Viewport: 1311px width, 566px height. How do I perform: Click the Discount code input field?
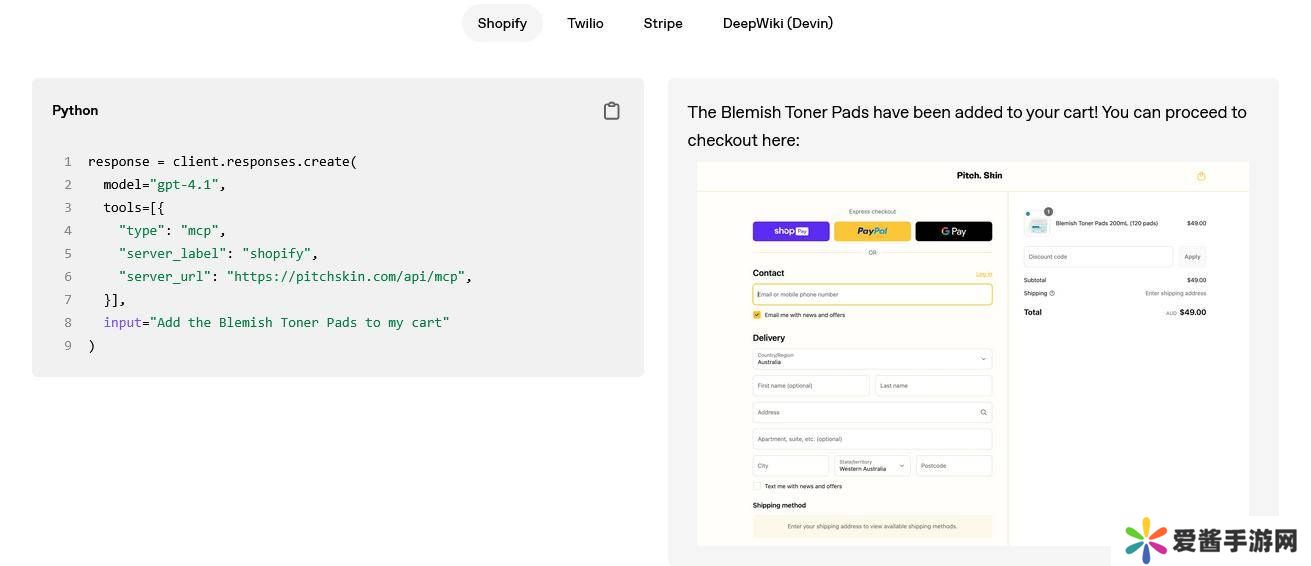[1097, 257]
